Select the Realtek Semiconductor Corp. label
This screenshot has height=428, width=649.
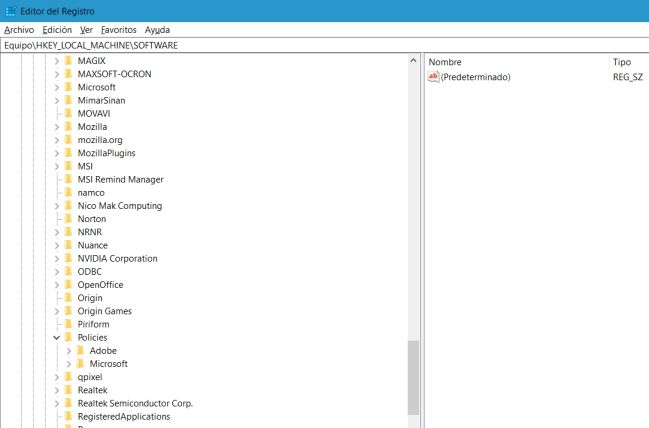tap(135, 403)
